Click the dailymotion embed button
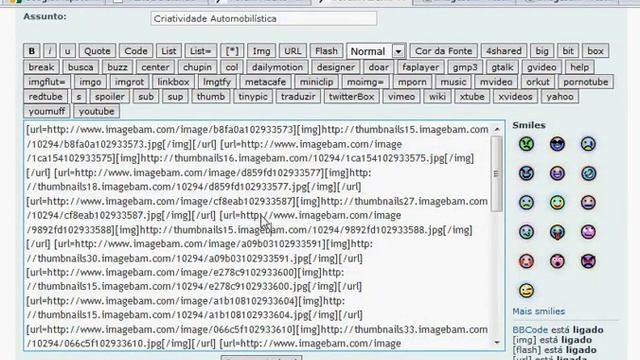640x360 pixels. 277,67
